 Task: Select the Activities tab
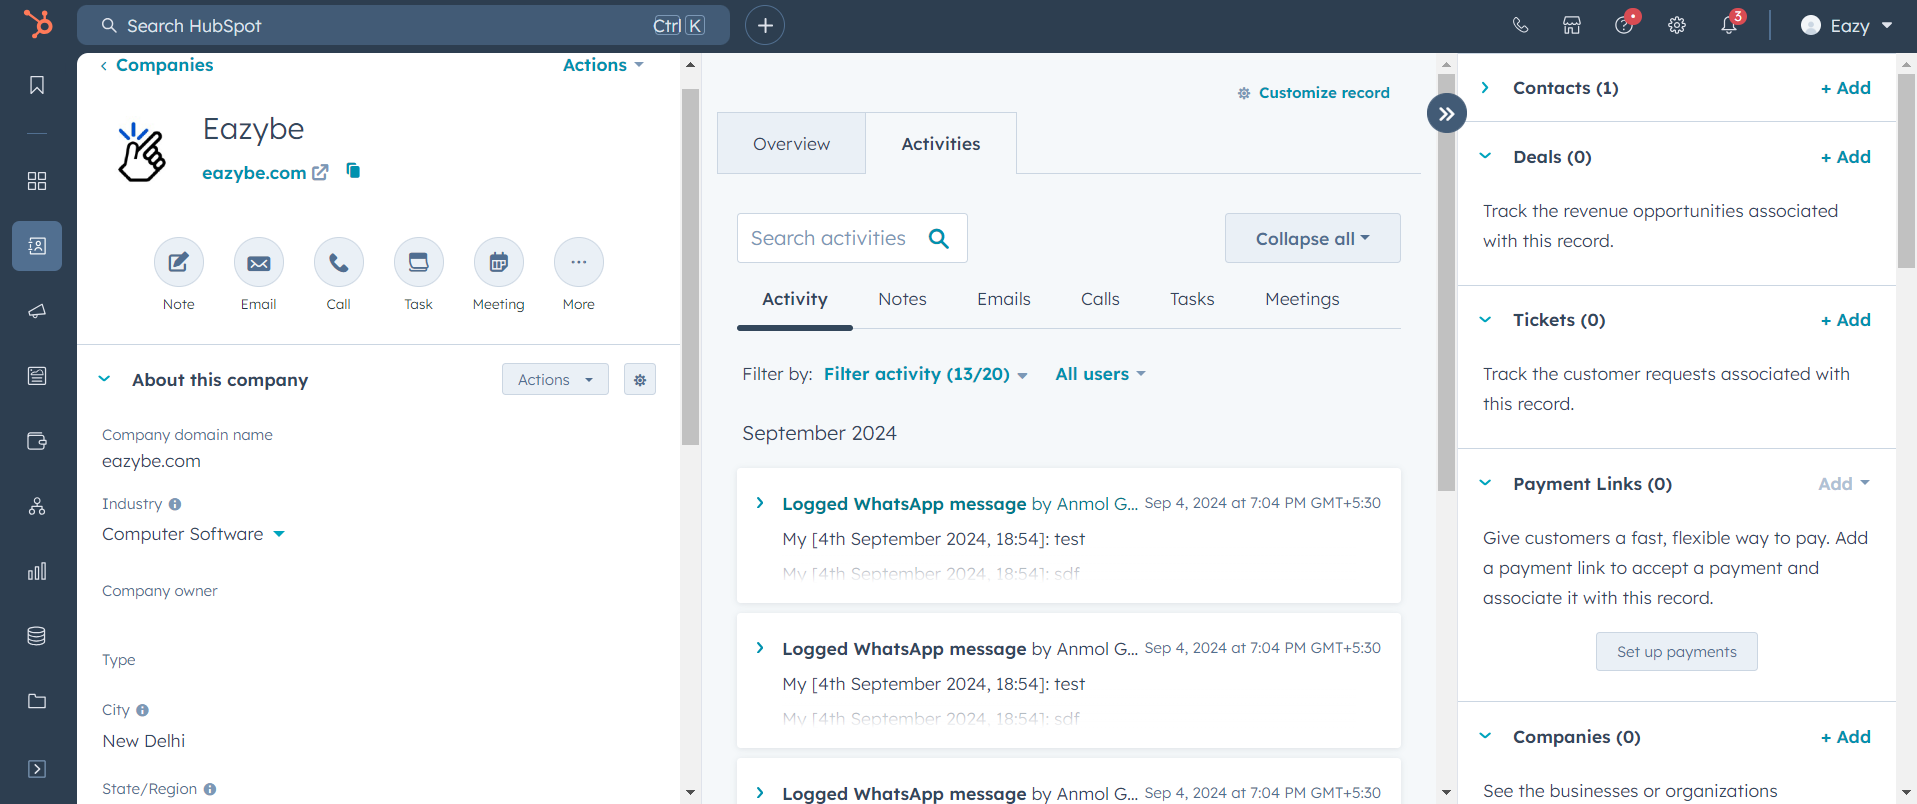941,144
